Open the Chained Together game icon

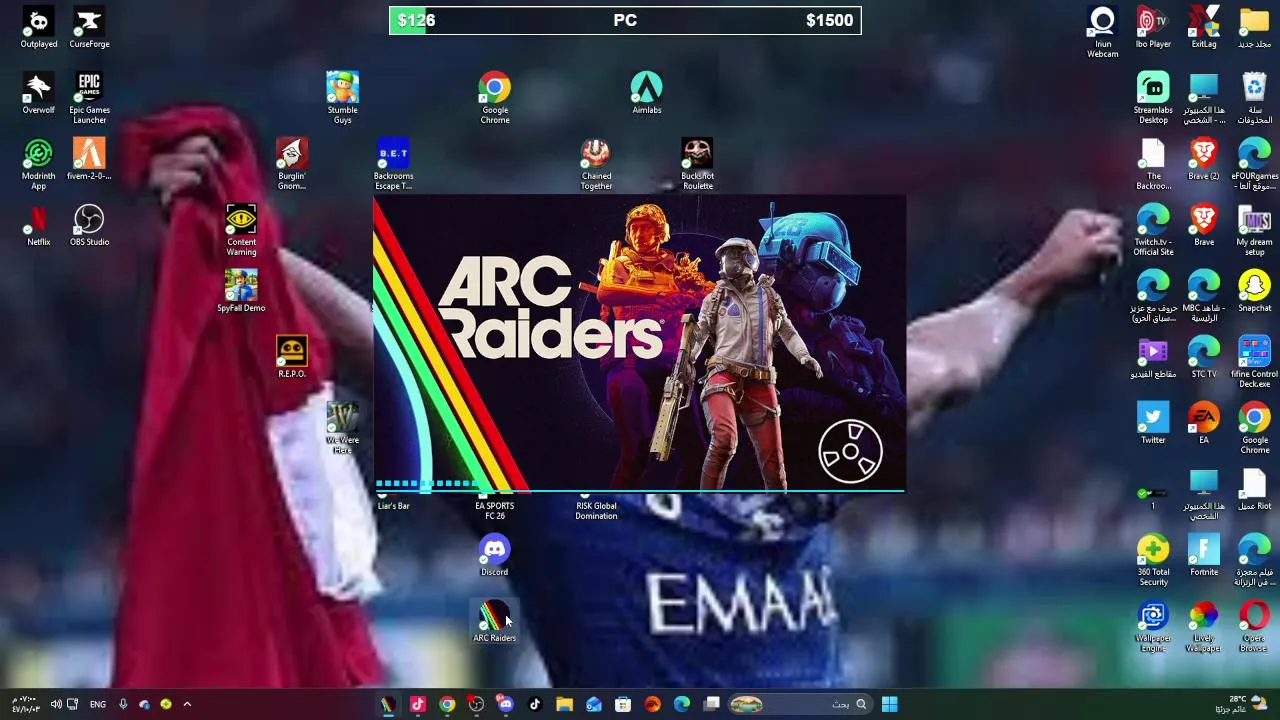pyautogui.click(x=596, y=164)
